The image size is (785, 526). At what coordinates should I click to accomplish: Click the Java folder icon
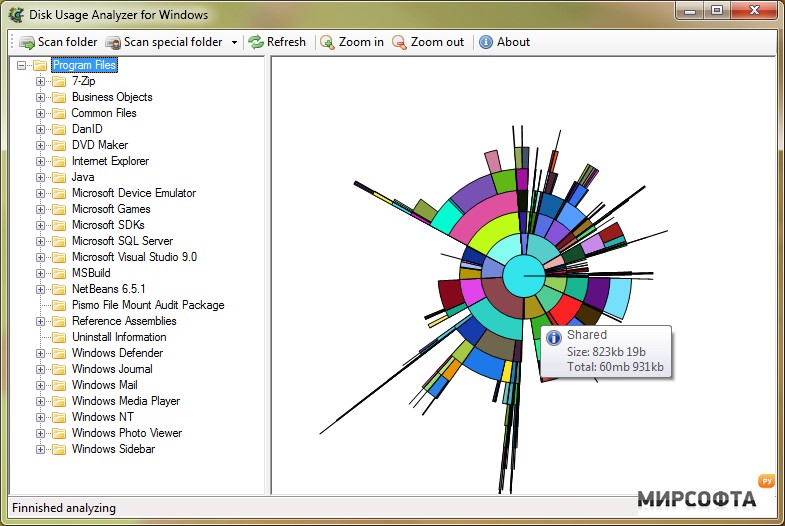[x=59, y=177]
